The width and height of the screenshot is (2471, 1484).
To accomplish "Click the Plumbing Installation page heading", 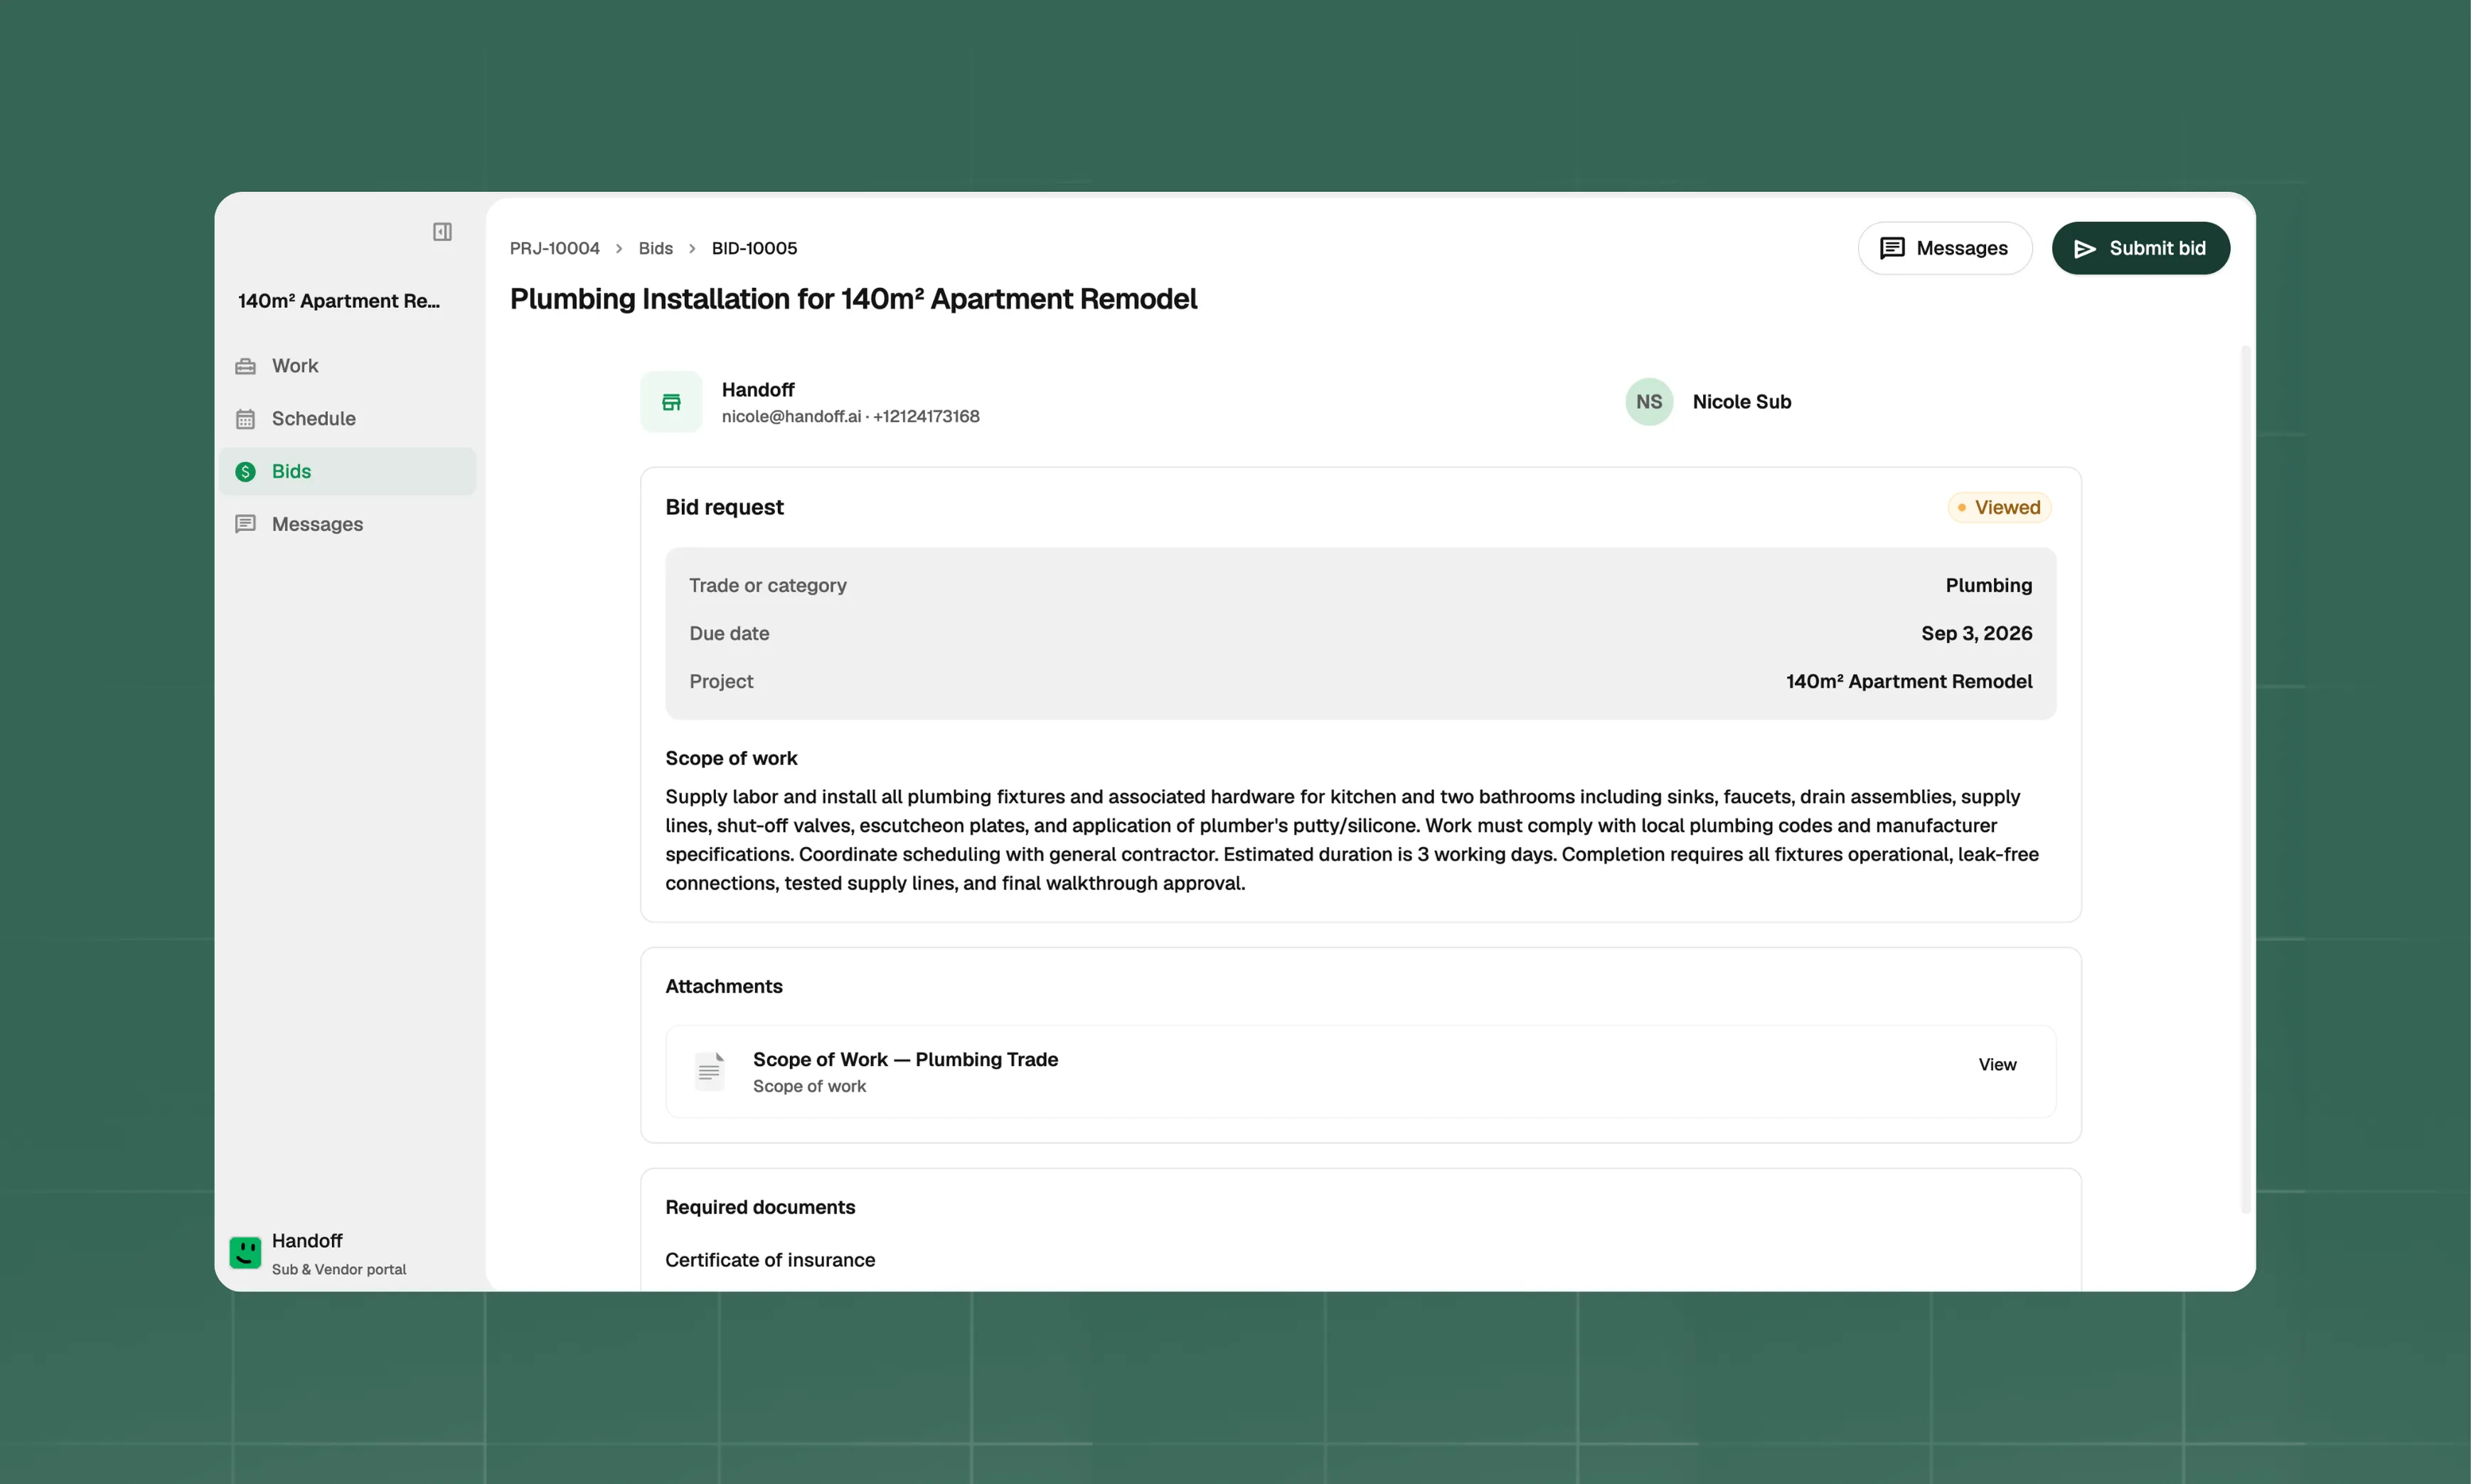I will tap(853, 299).
